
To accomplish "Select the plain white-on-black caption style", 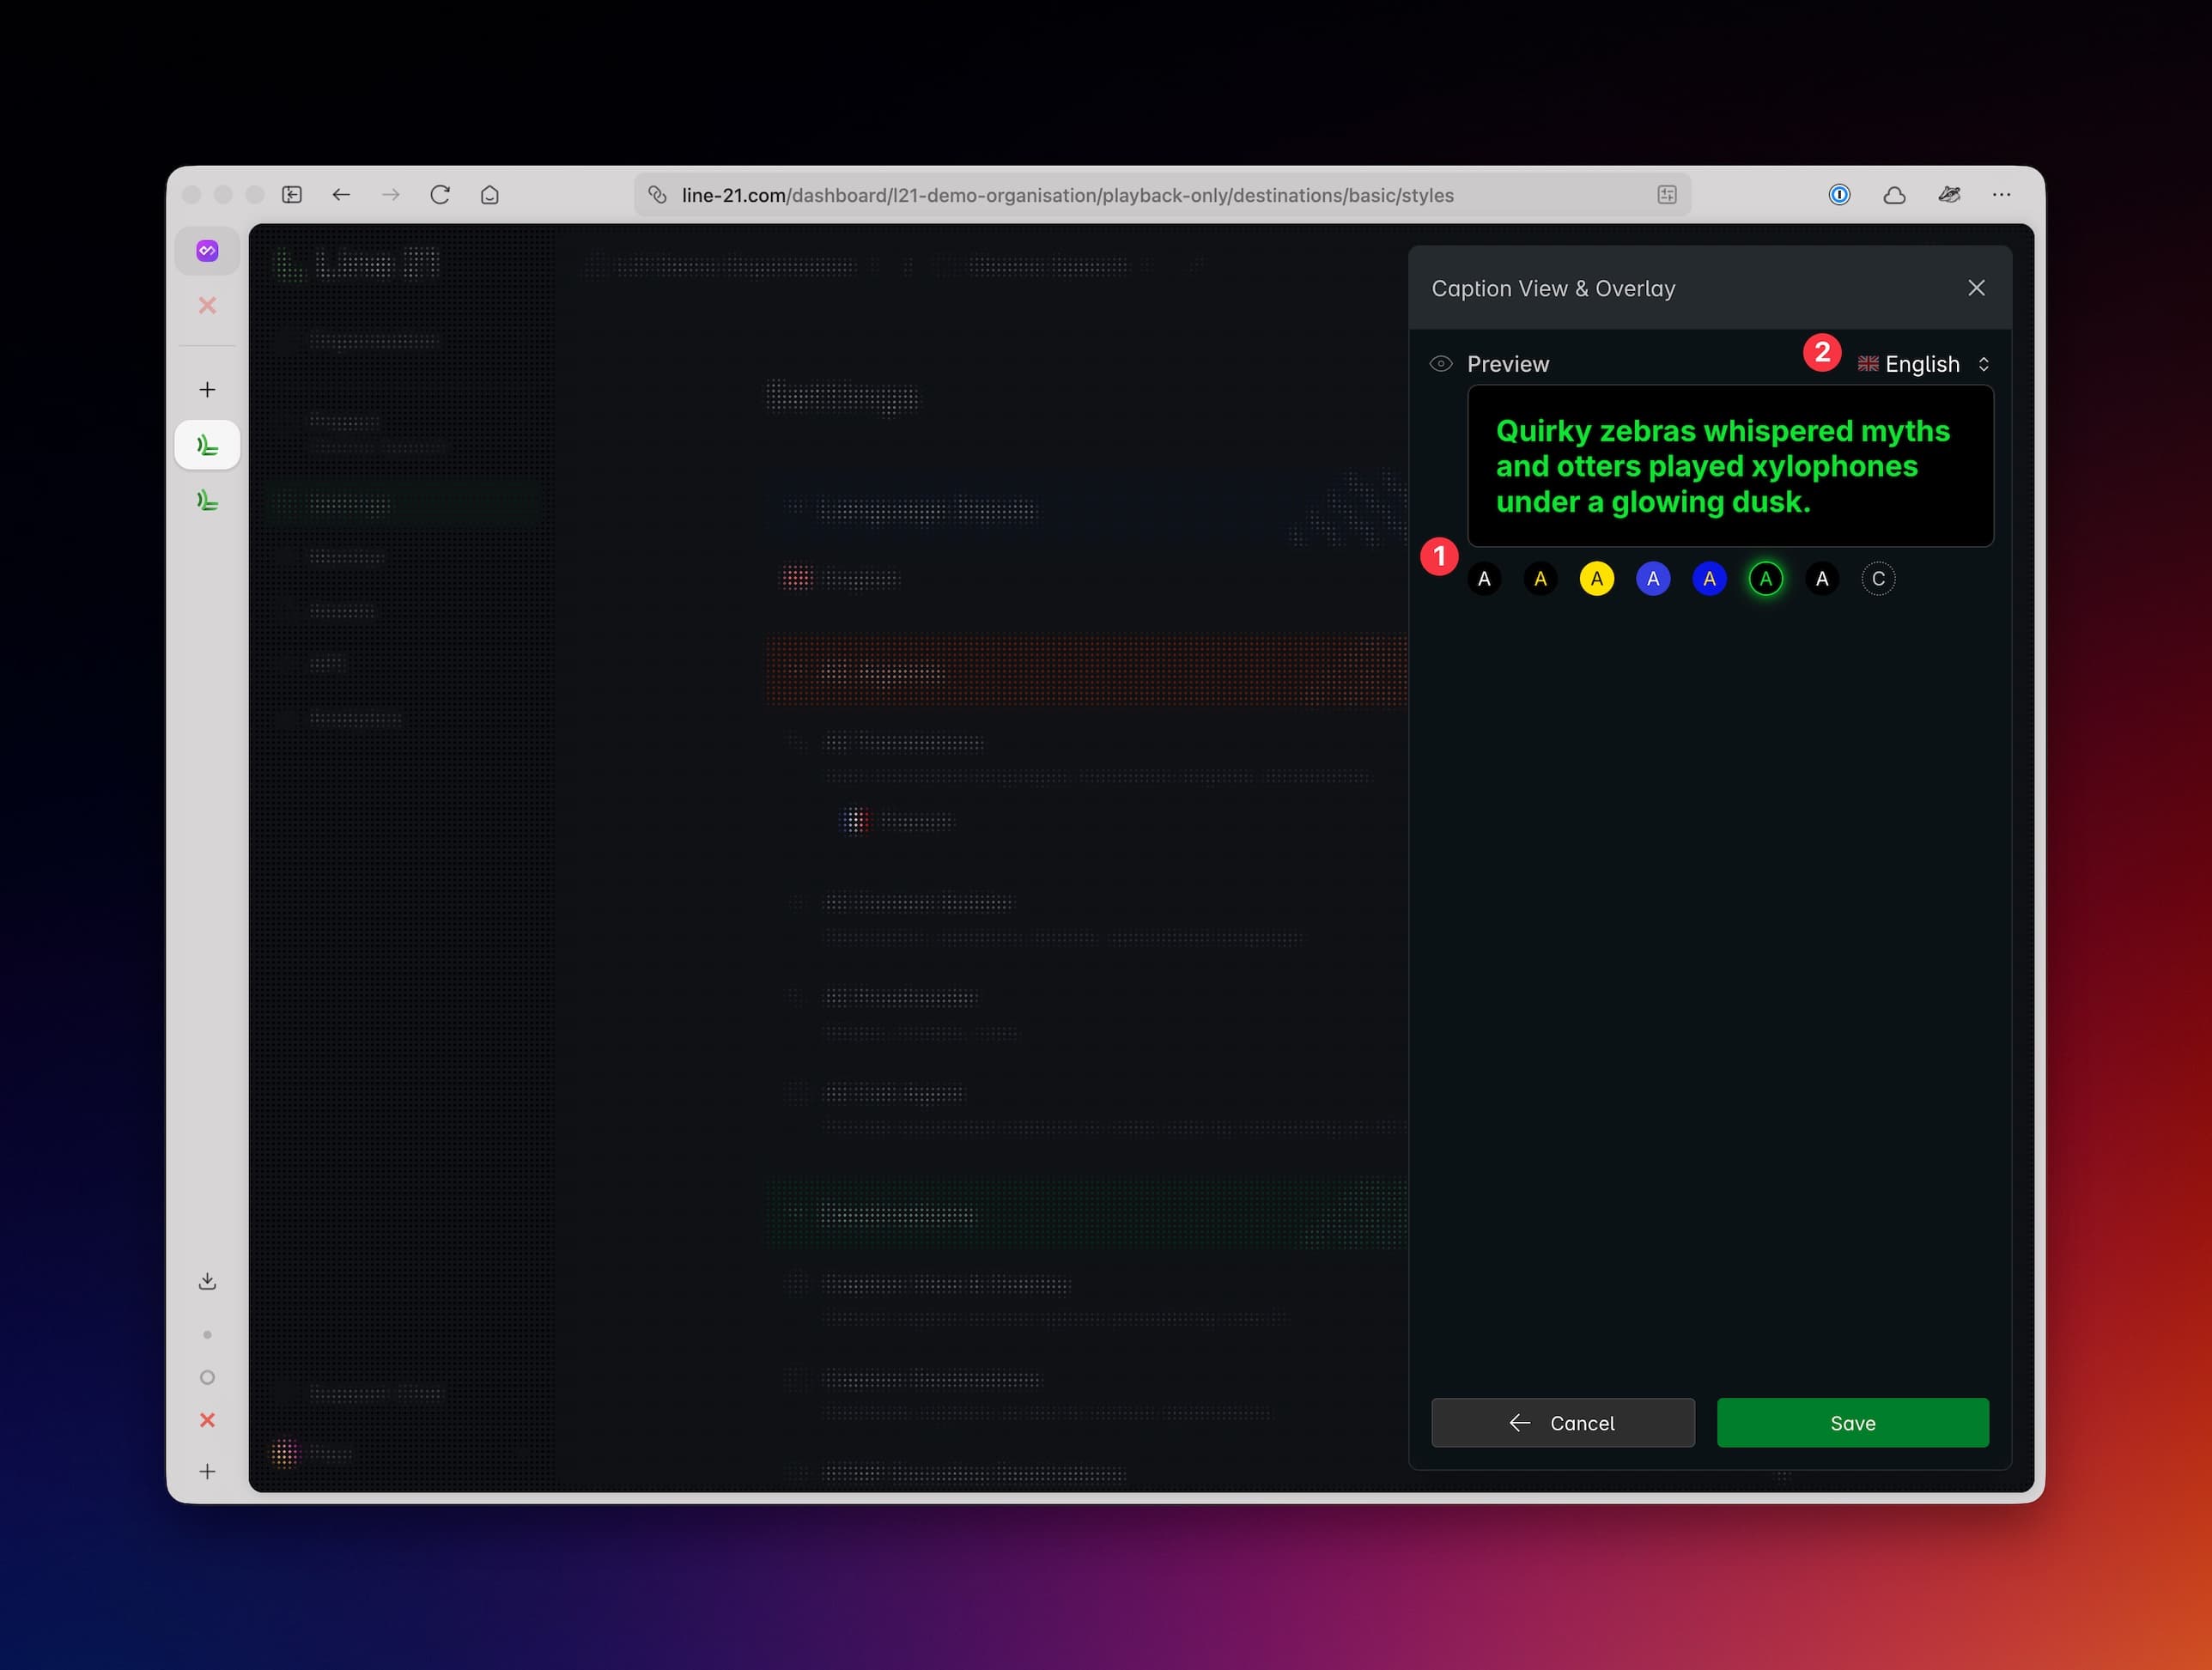I will tap(1484, 578).
